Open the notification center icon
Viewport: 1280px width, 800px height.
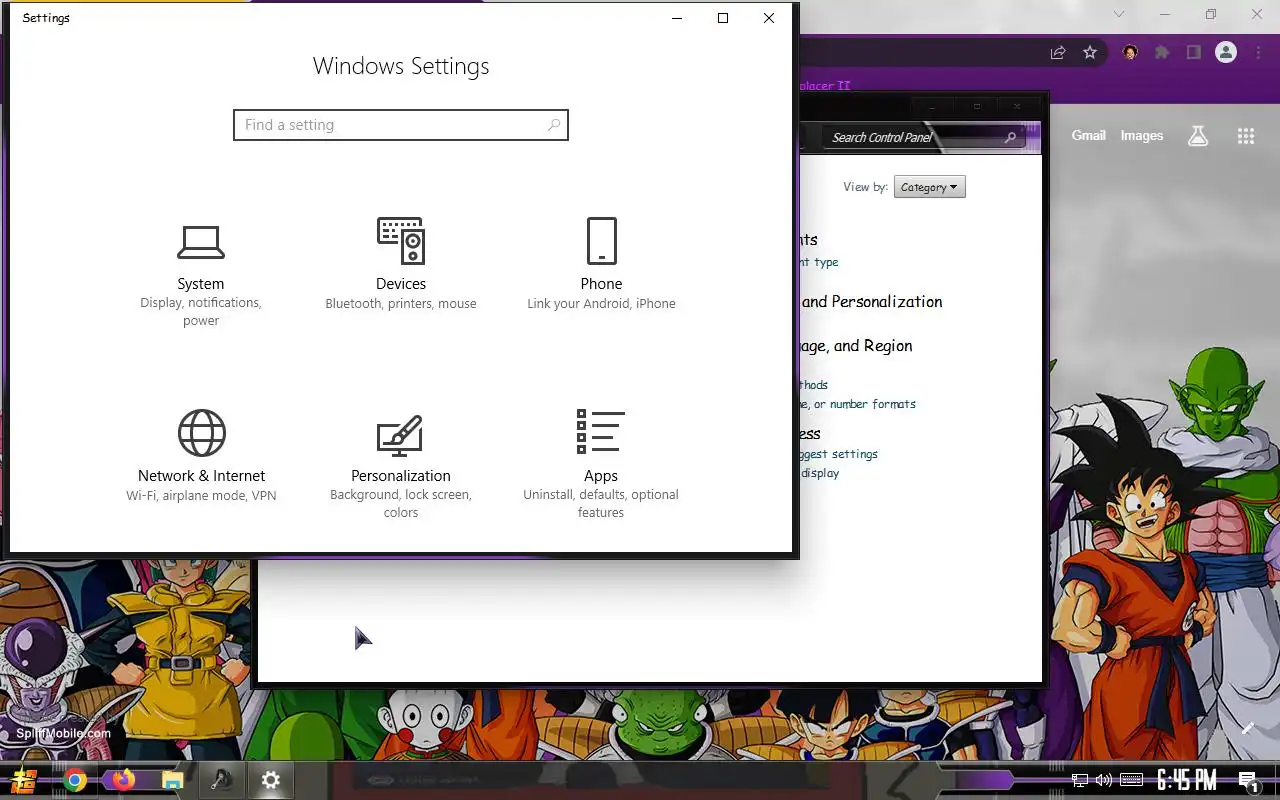pyautogui.click(x=1247, y=780)
